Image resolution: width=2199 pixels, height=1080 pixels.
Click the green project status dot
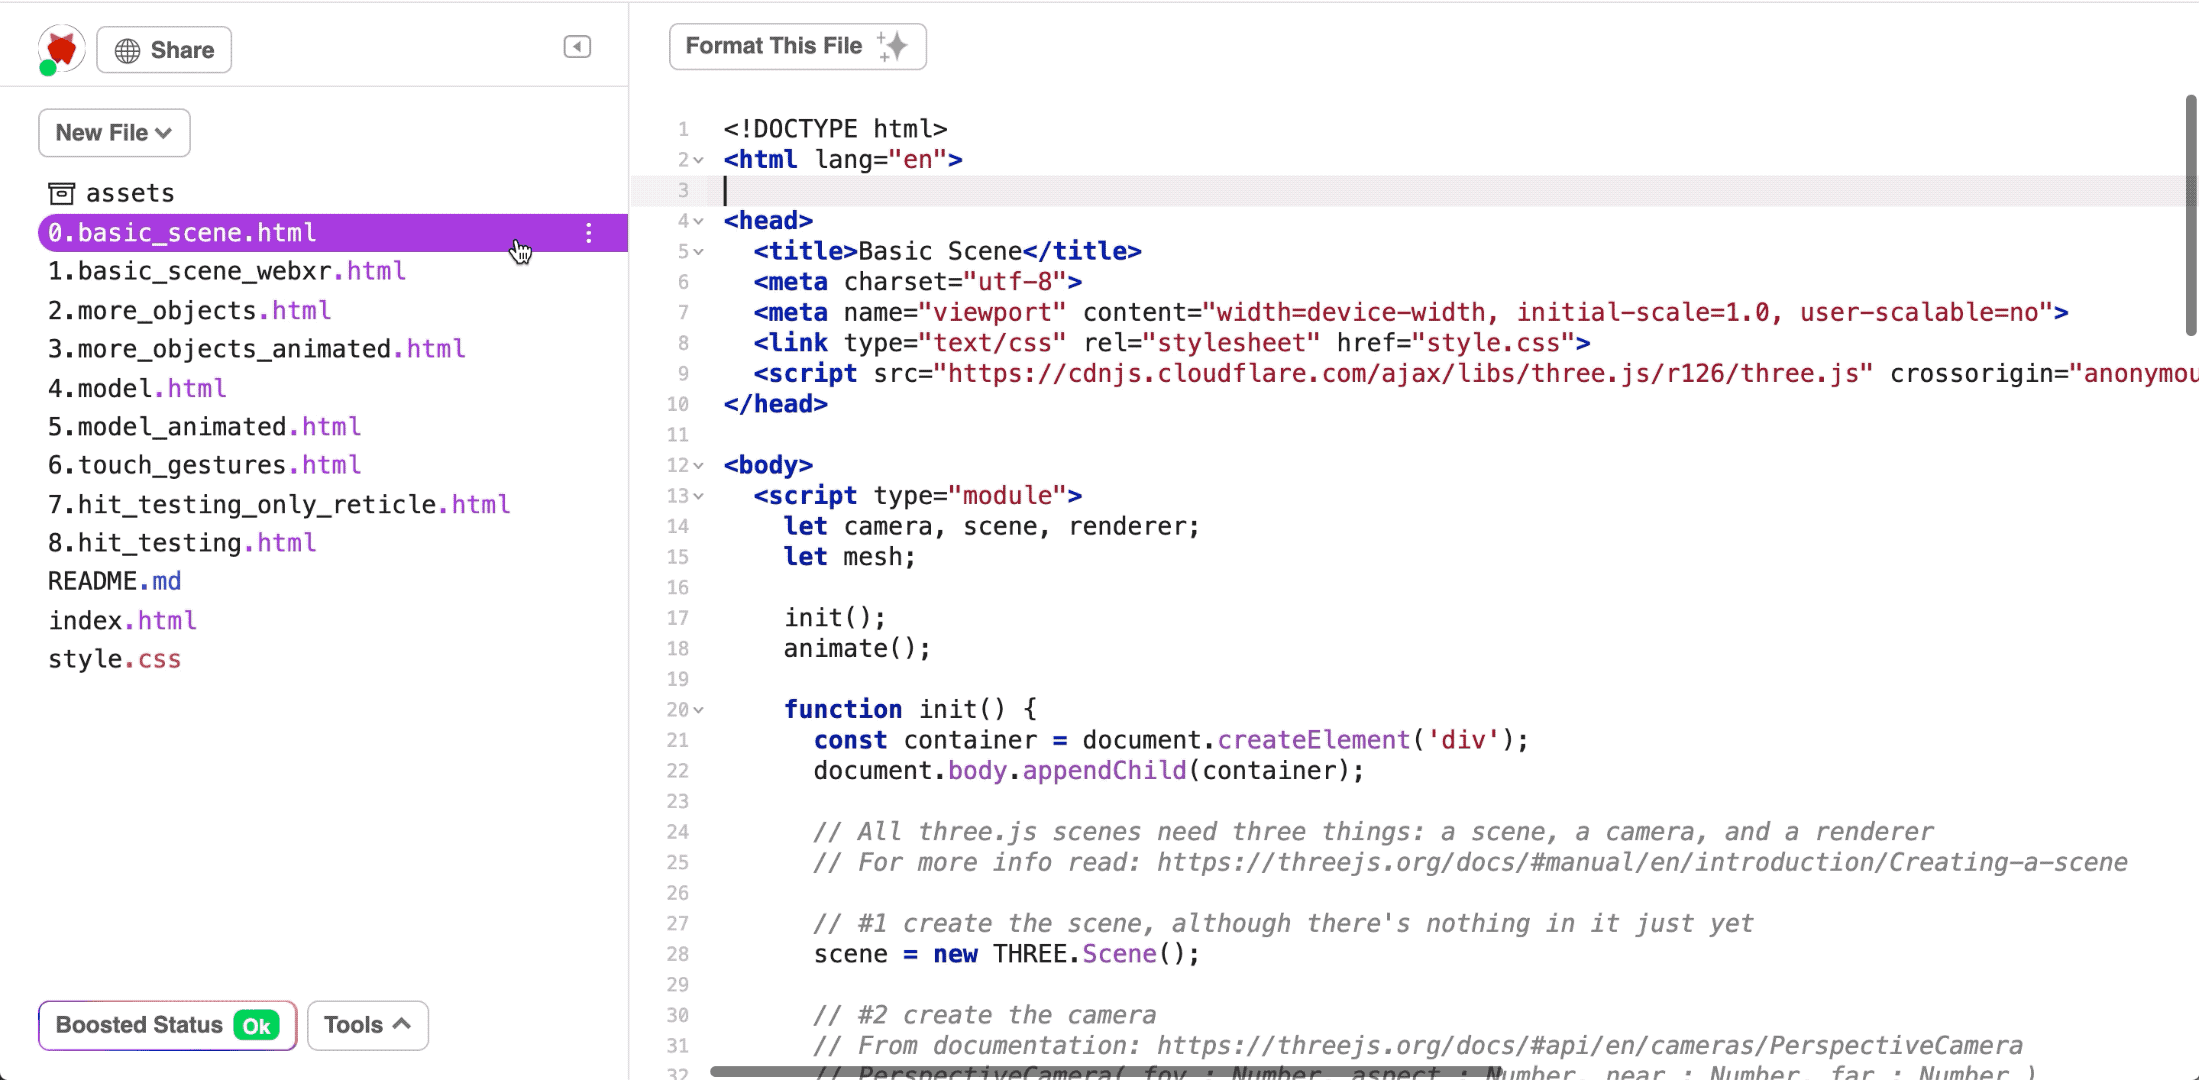tap(46, 70)
